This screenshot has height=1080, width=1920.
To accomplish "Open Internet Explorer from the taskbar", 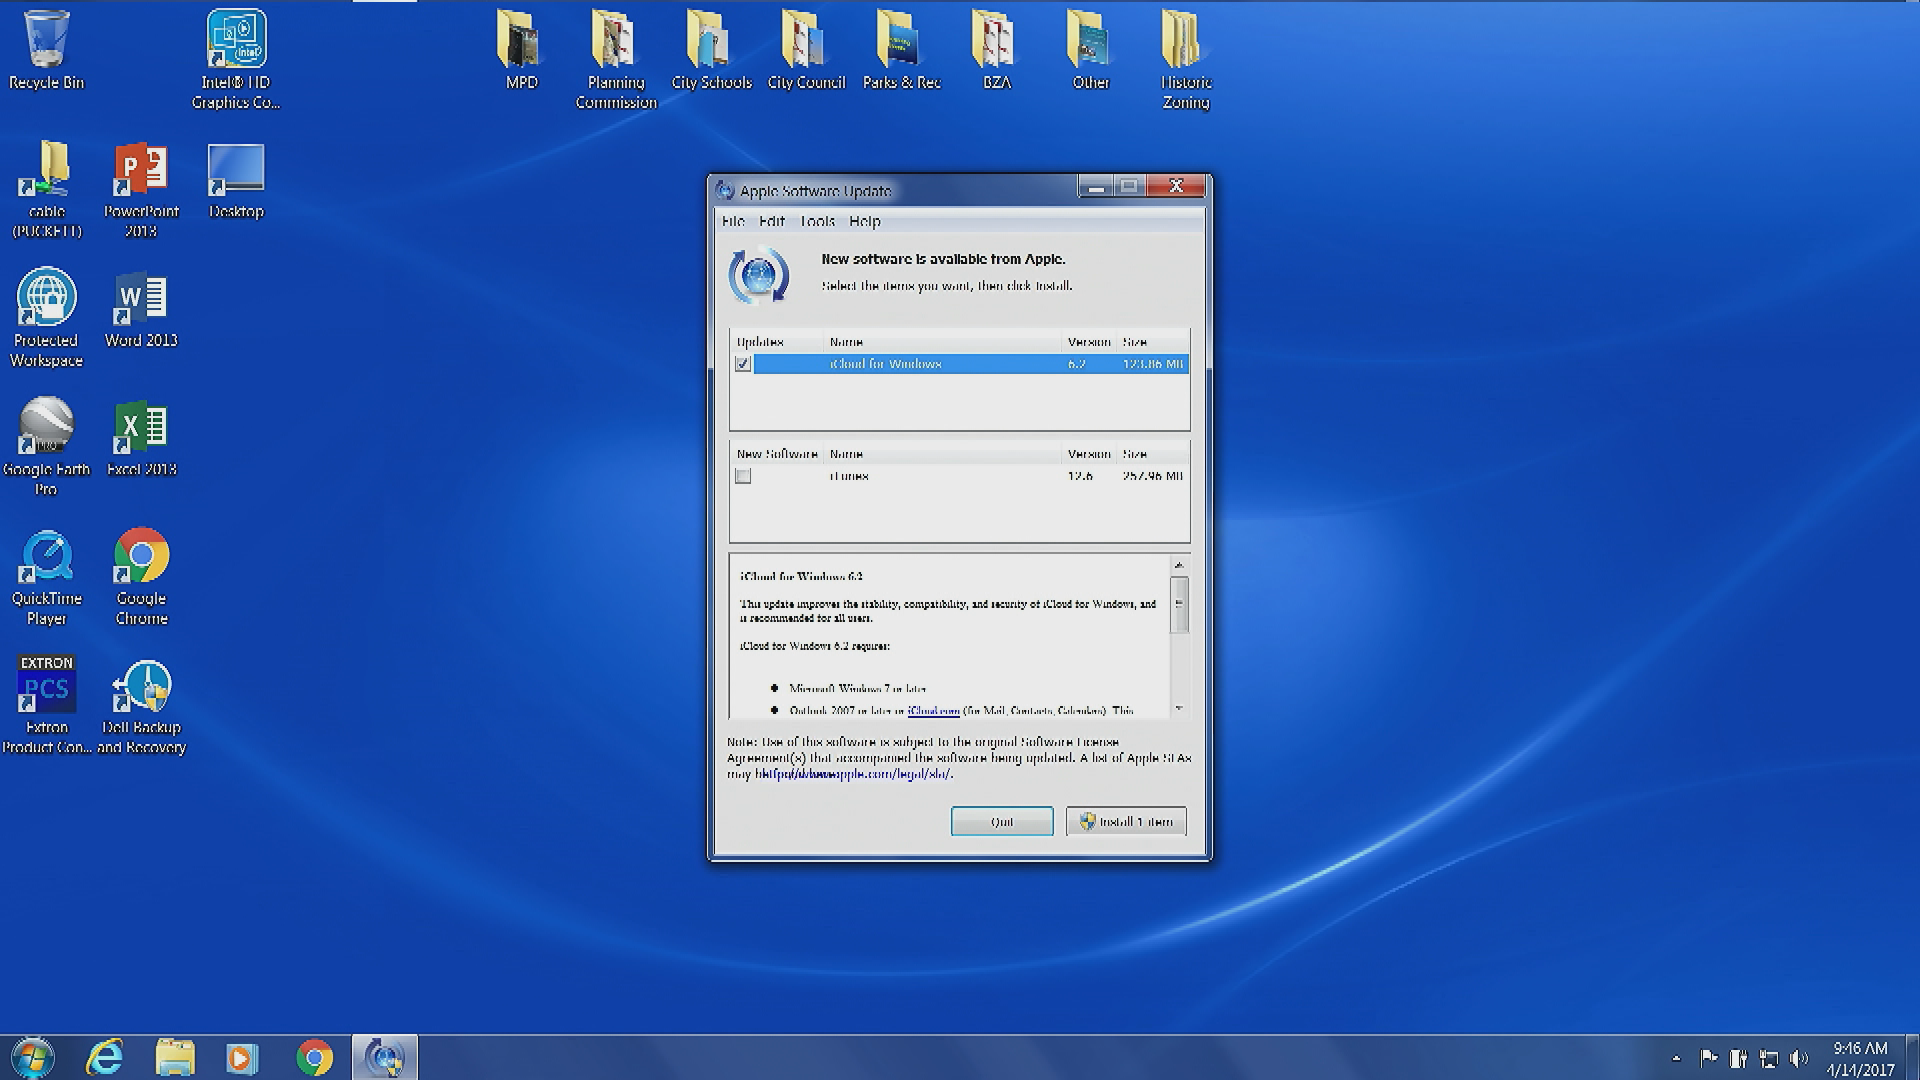I will pos(104,1057).
